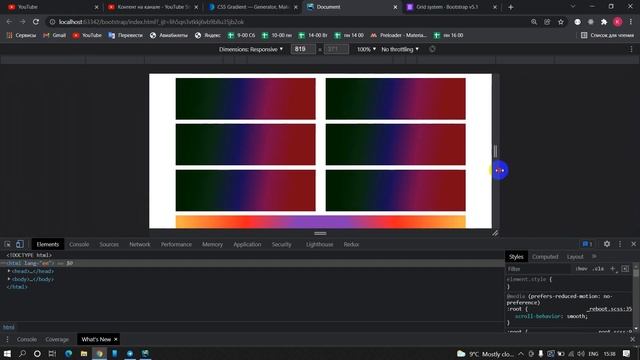This screenshot has height=360, width=640.
Task: Expand the head element node
Action: click(x=9, y=271)
